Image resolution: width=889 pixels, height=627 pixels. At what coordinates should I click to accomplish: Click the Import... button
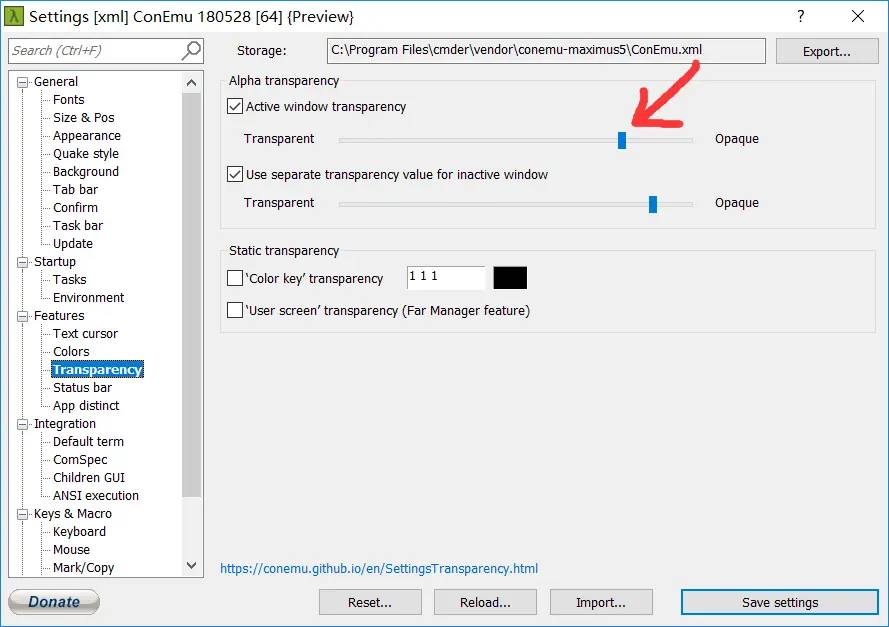(x=601, y=603)
